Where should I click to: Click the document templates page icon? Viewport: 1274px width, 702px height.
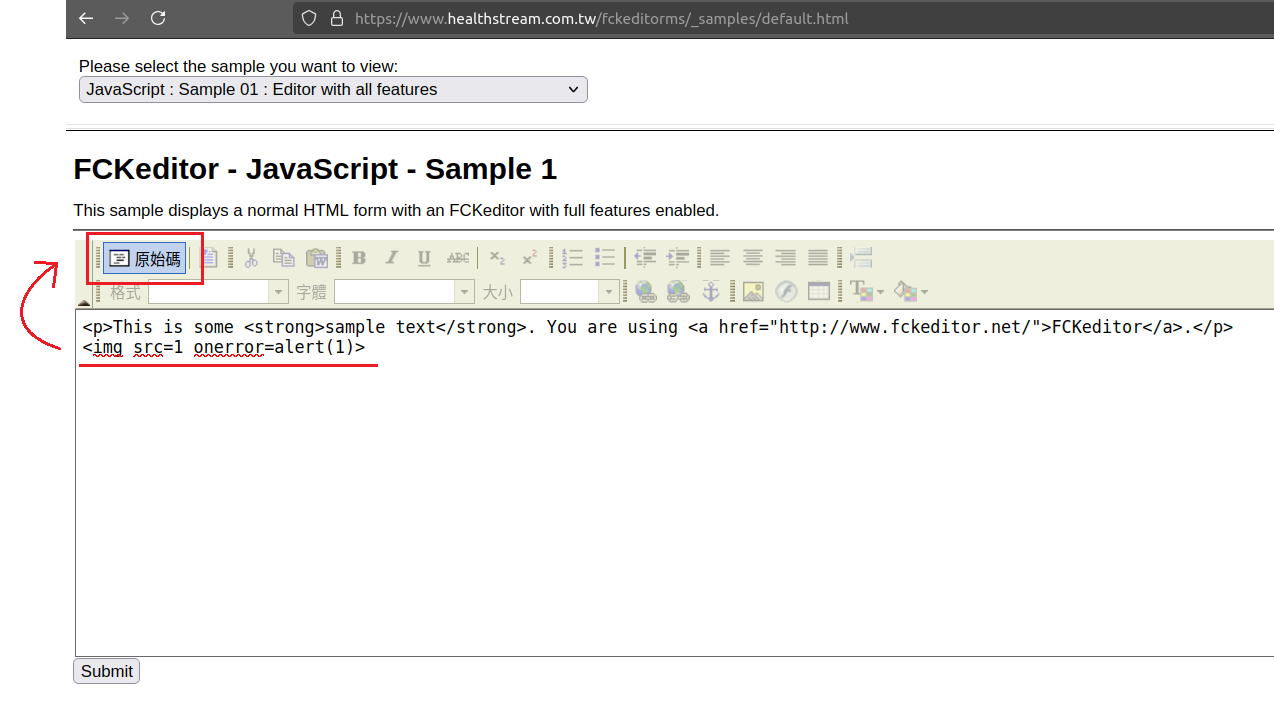pos(210,258)
